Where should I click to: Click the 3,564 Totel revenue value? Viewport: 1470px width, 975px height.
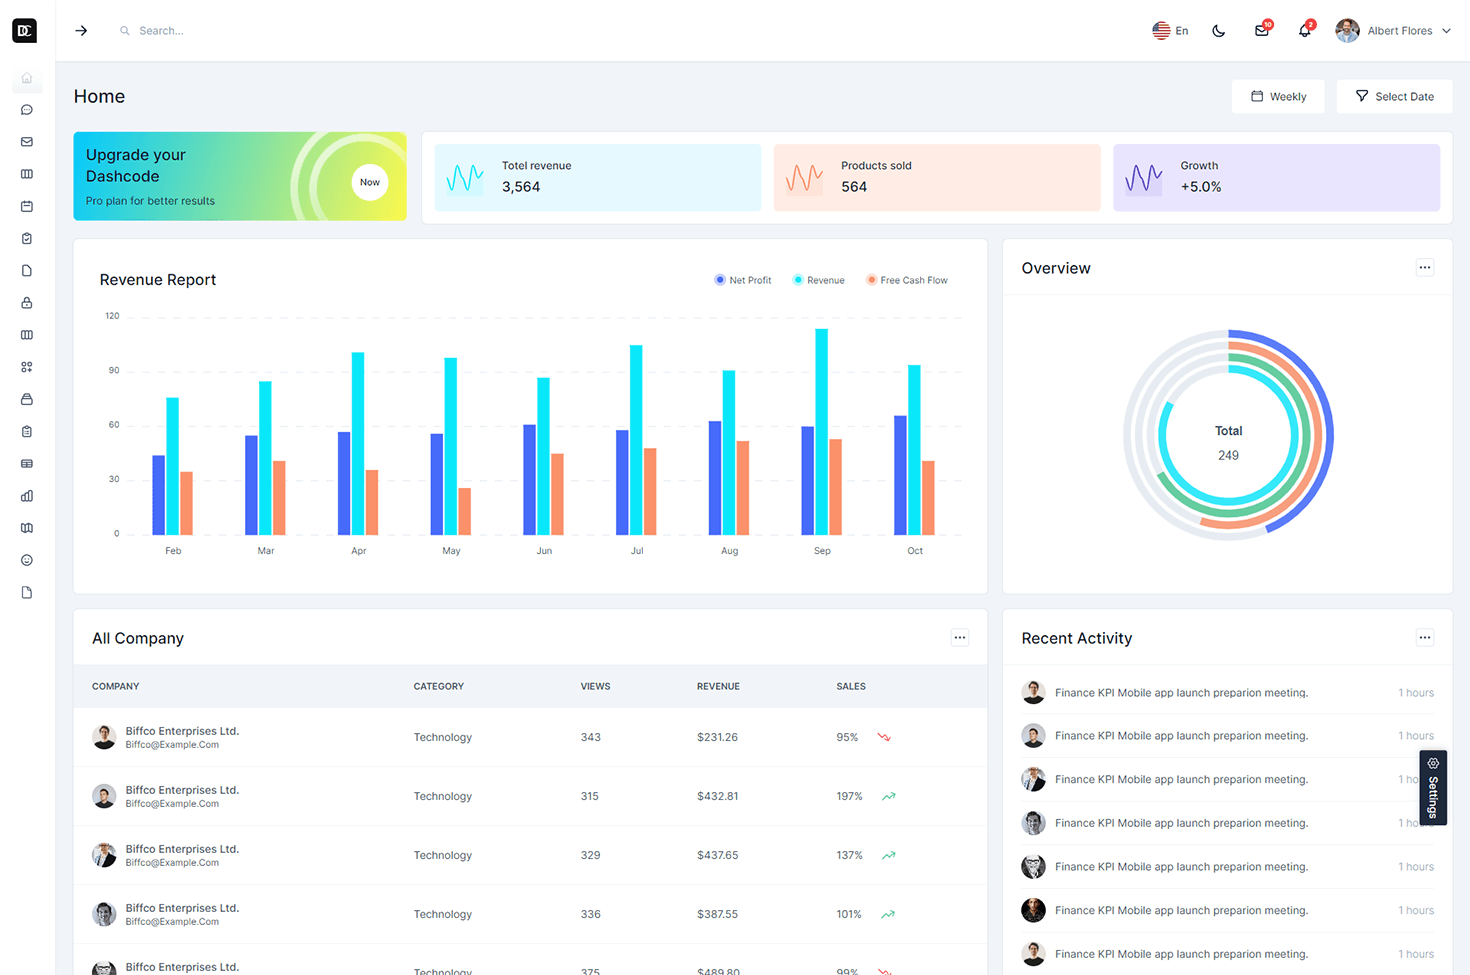point(521,187)
